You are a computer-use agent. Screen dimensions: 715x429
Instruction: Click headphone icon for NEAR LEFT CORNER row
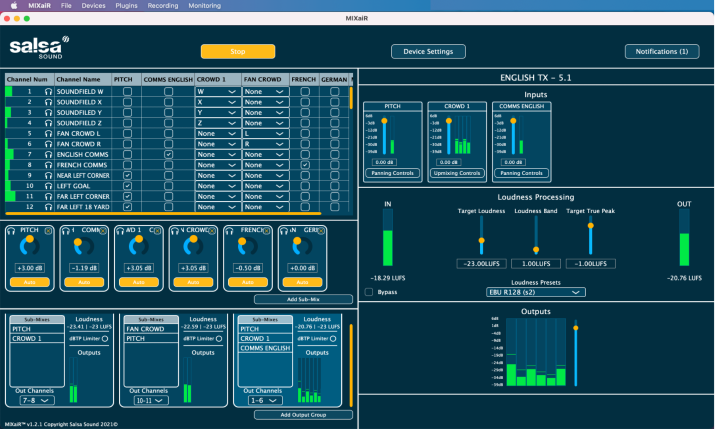click(48, 176)
